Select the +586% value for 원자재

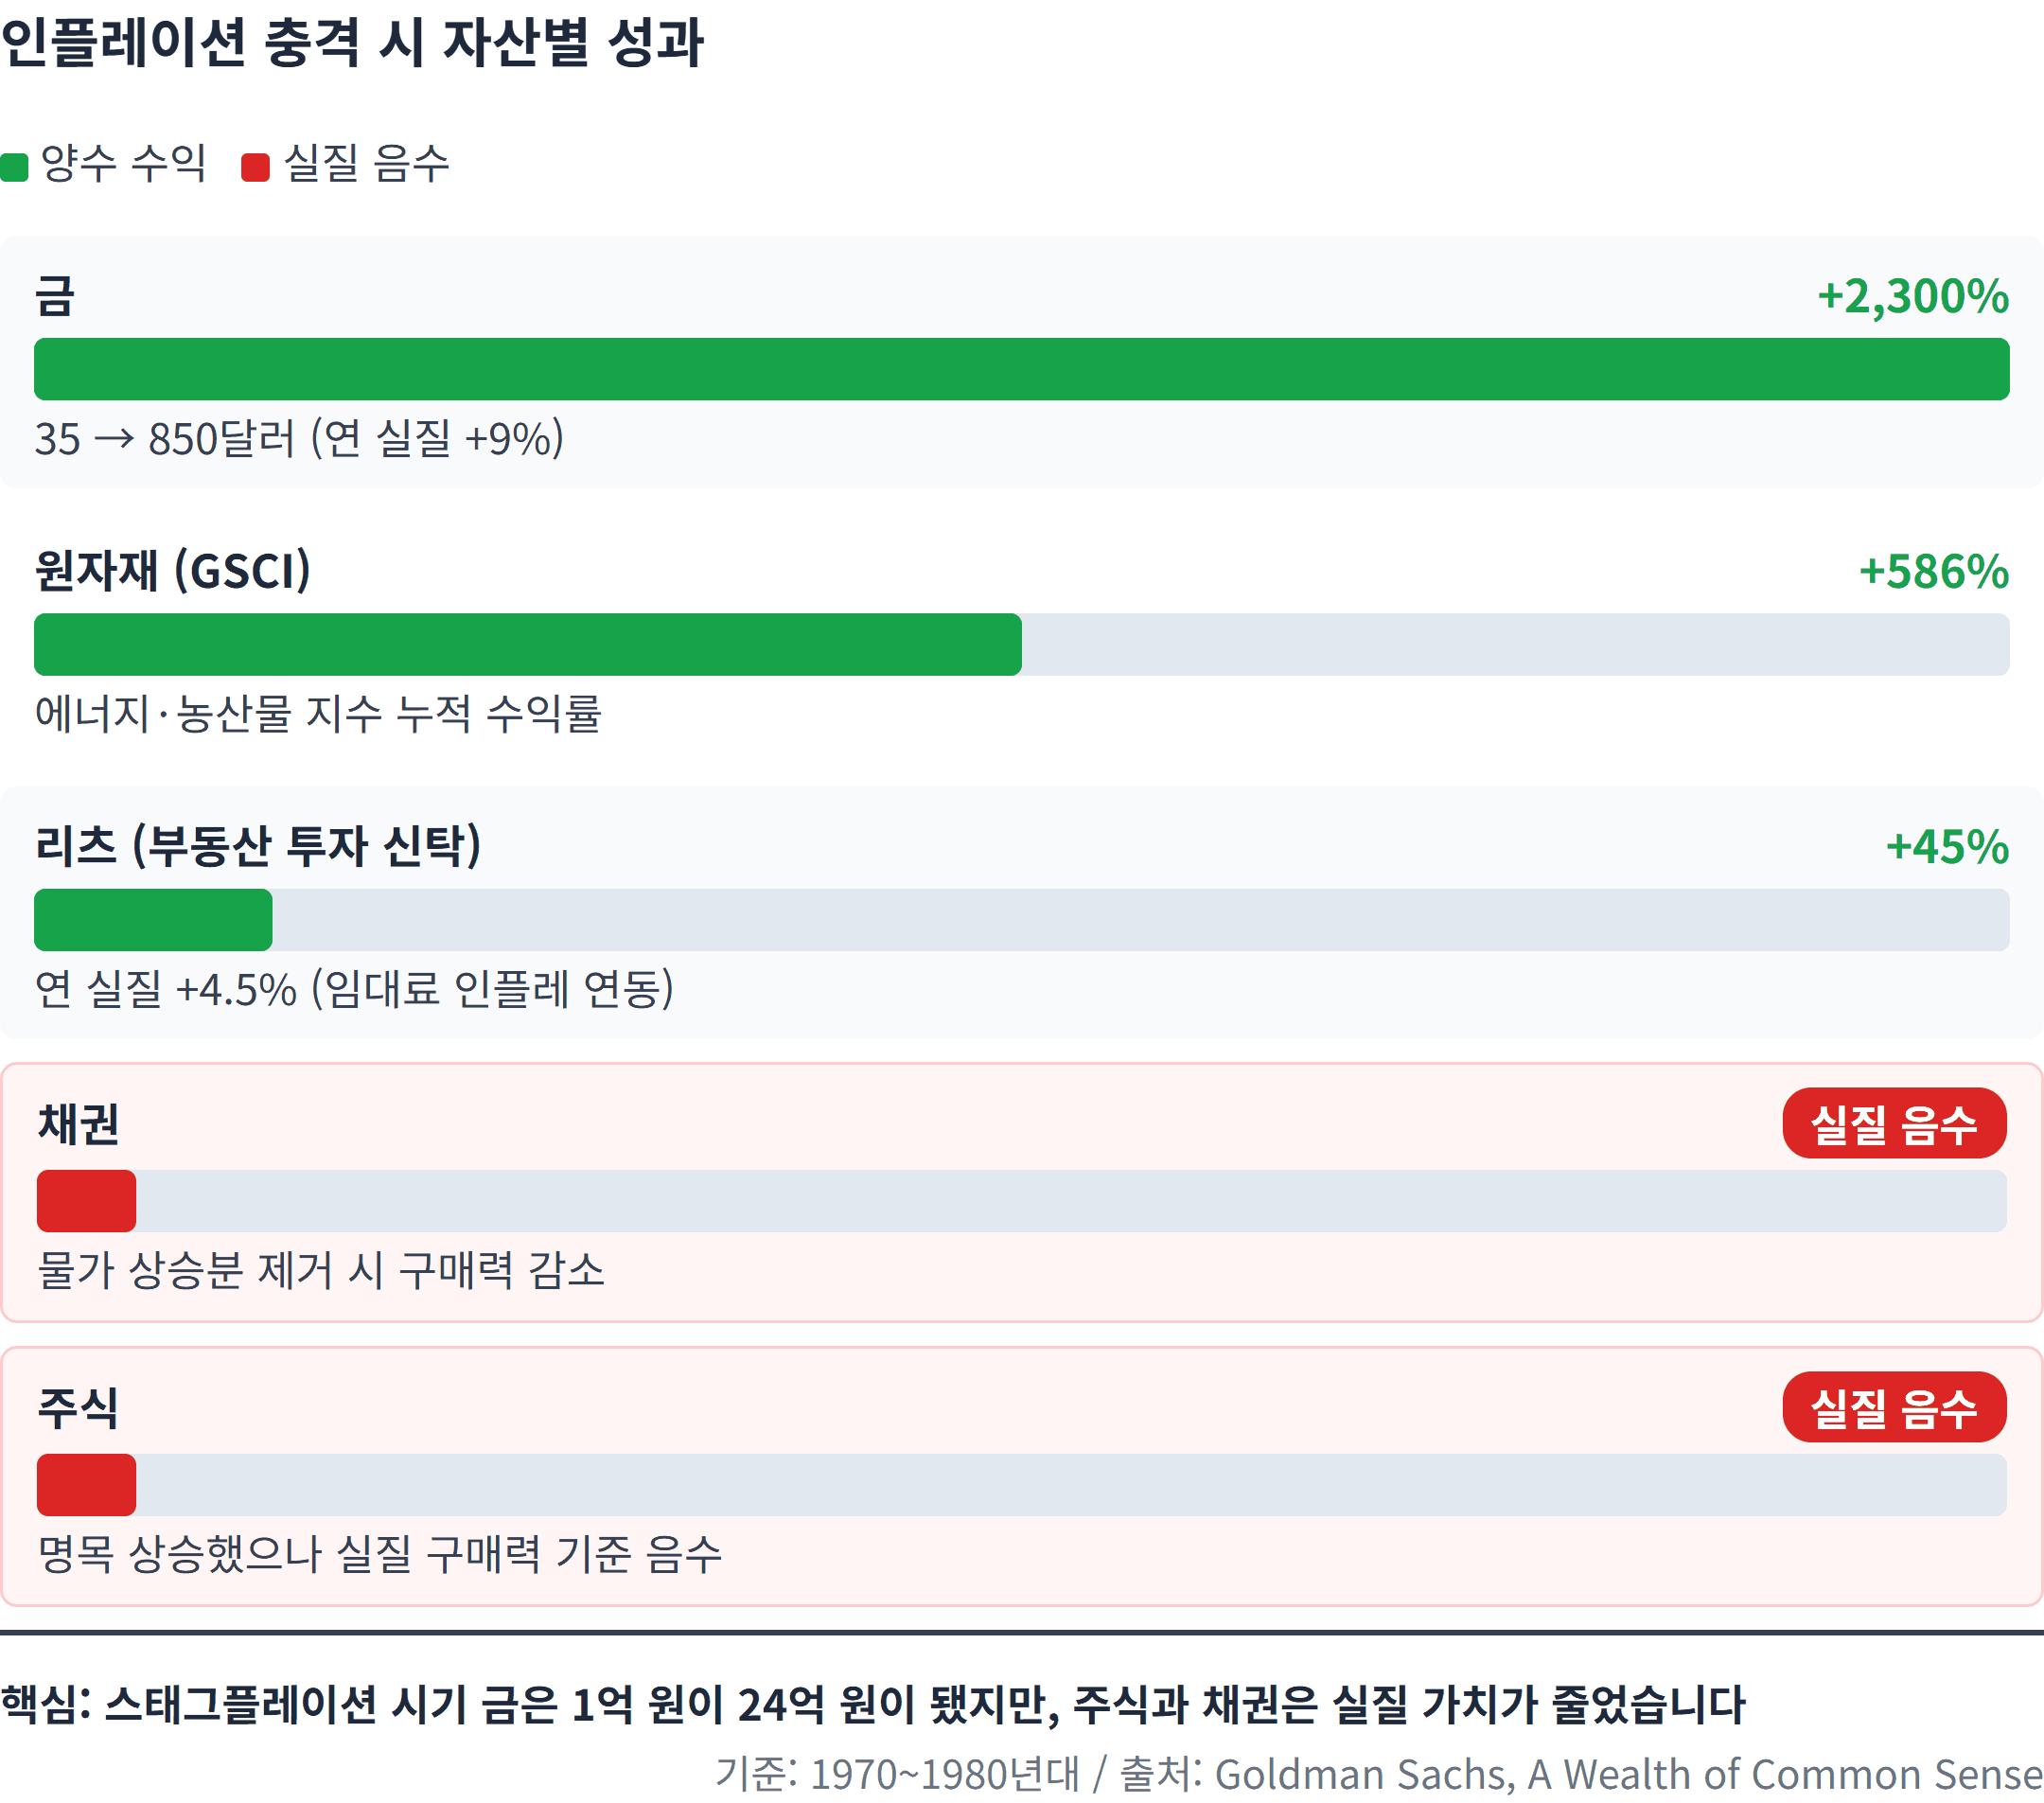coord(1934,571)
